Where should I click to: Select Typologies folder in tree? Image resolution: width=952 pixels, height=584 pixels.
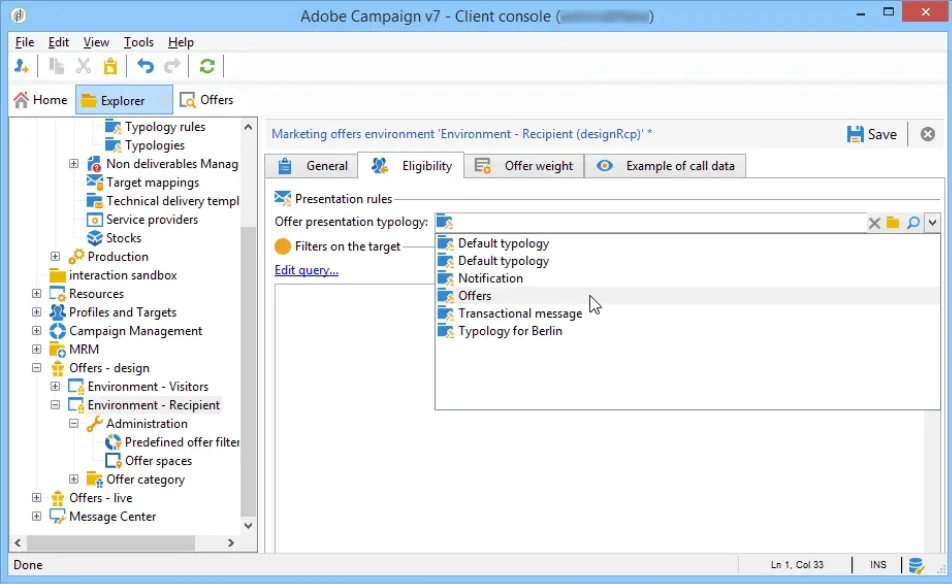click(154, 146)
